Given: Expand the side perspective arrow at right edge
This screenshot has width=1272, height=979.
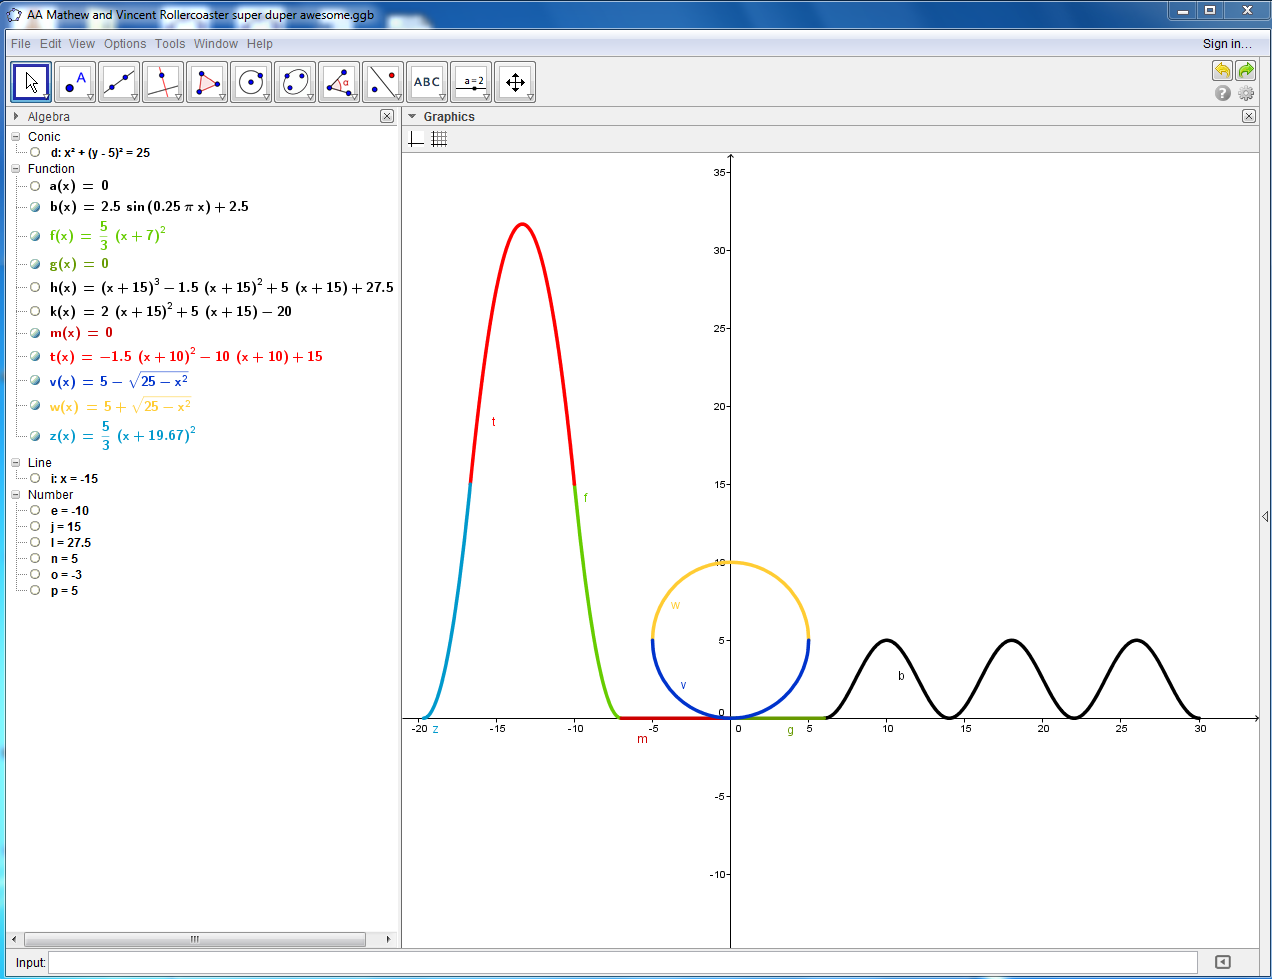Looking at the screenshot, I should [1265, 516].
